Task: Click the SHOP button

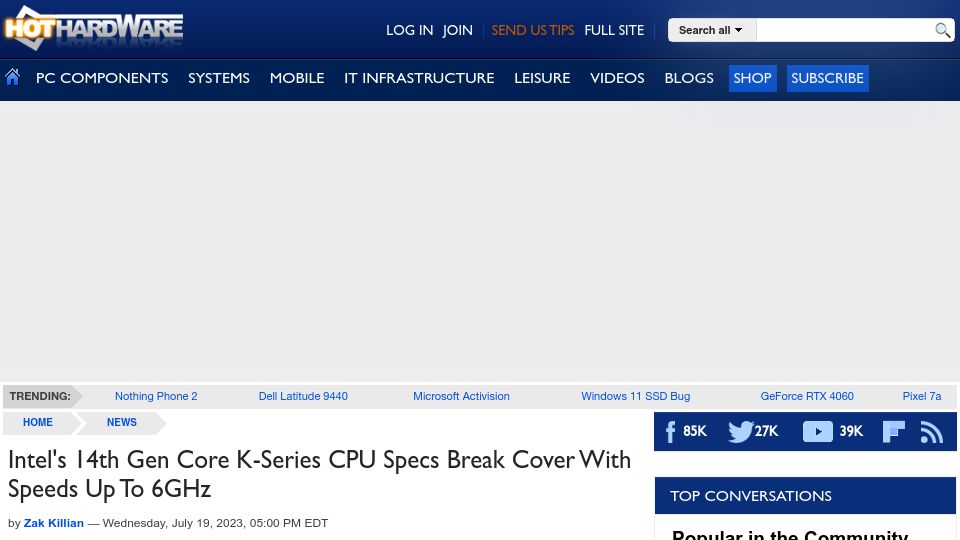Action: (752, 78)
